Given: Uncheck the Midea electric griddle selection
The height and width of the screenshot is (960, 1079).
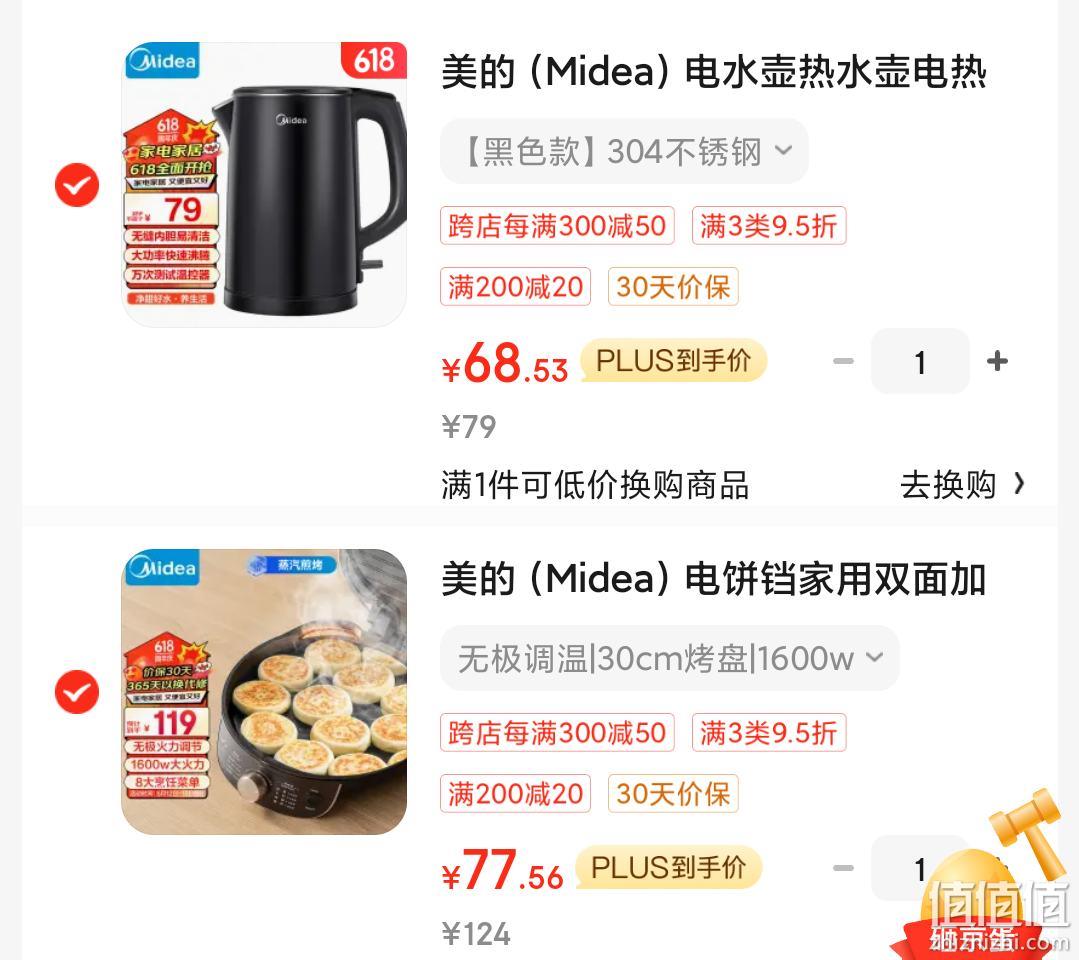Looking at the screenshot, I should (x=77, y=692).
